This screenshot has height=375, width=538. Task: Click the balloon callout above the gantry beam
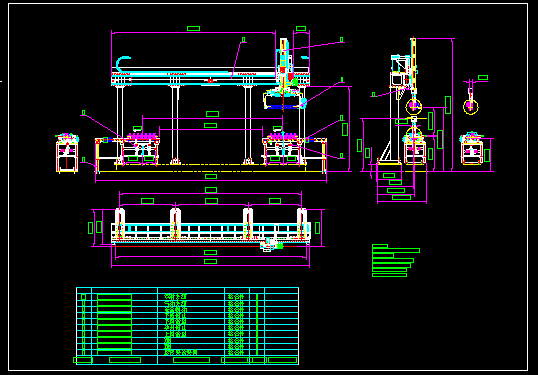(244, 40)
